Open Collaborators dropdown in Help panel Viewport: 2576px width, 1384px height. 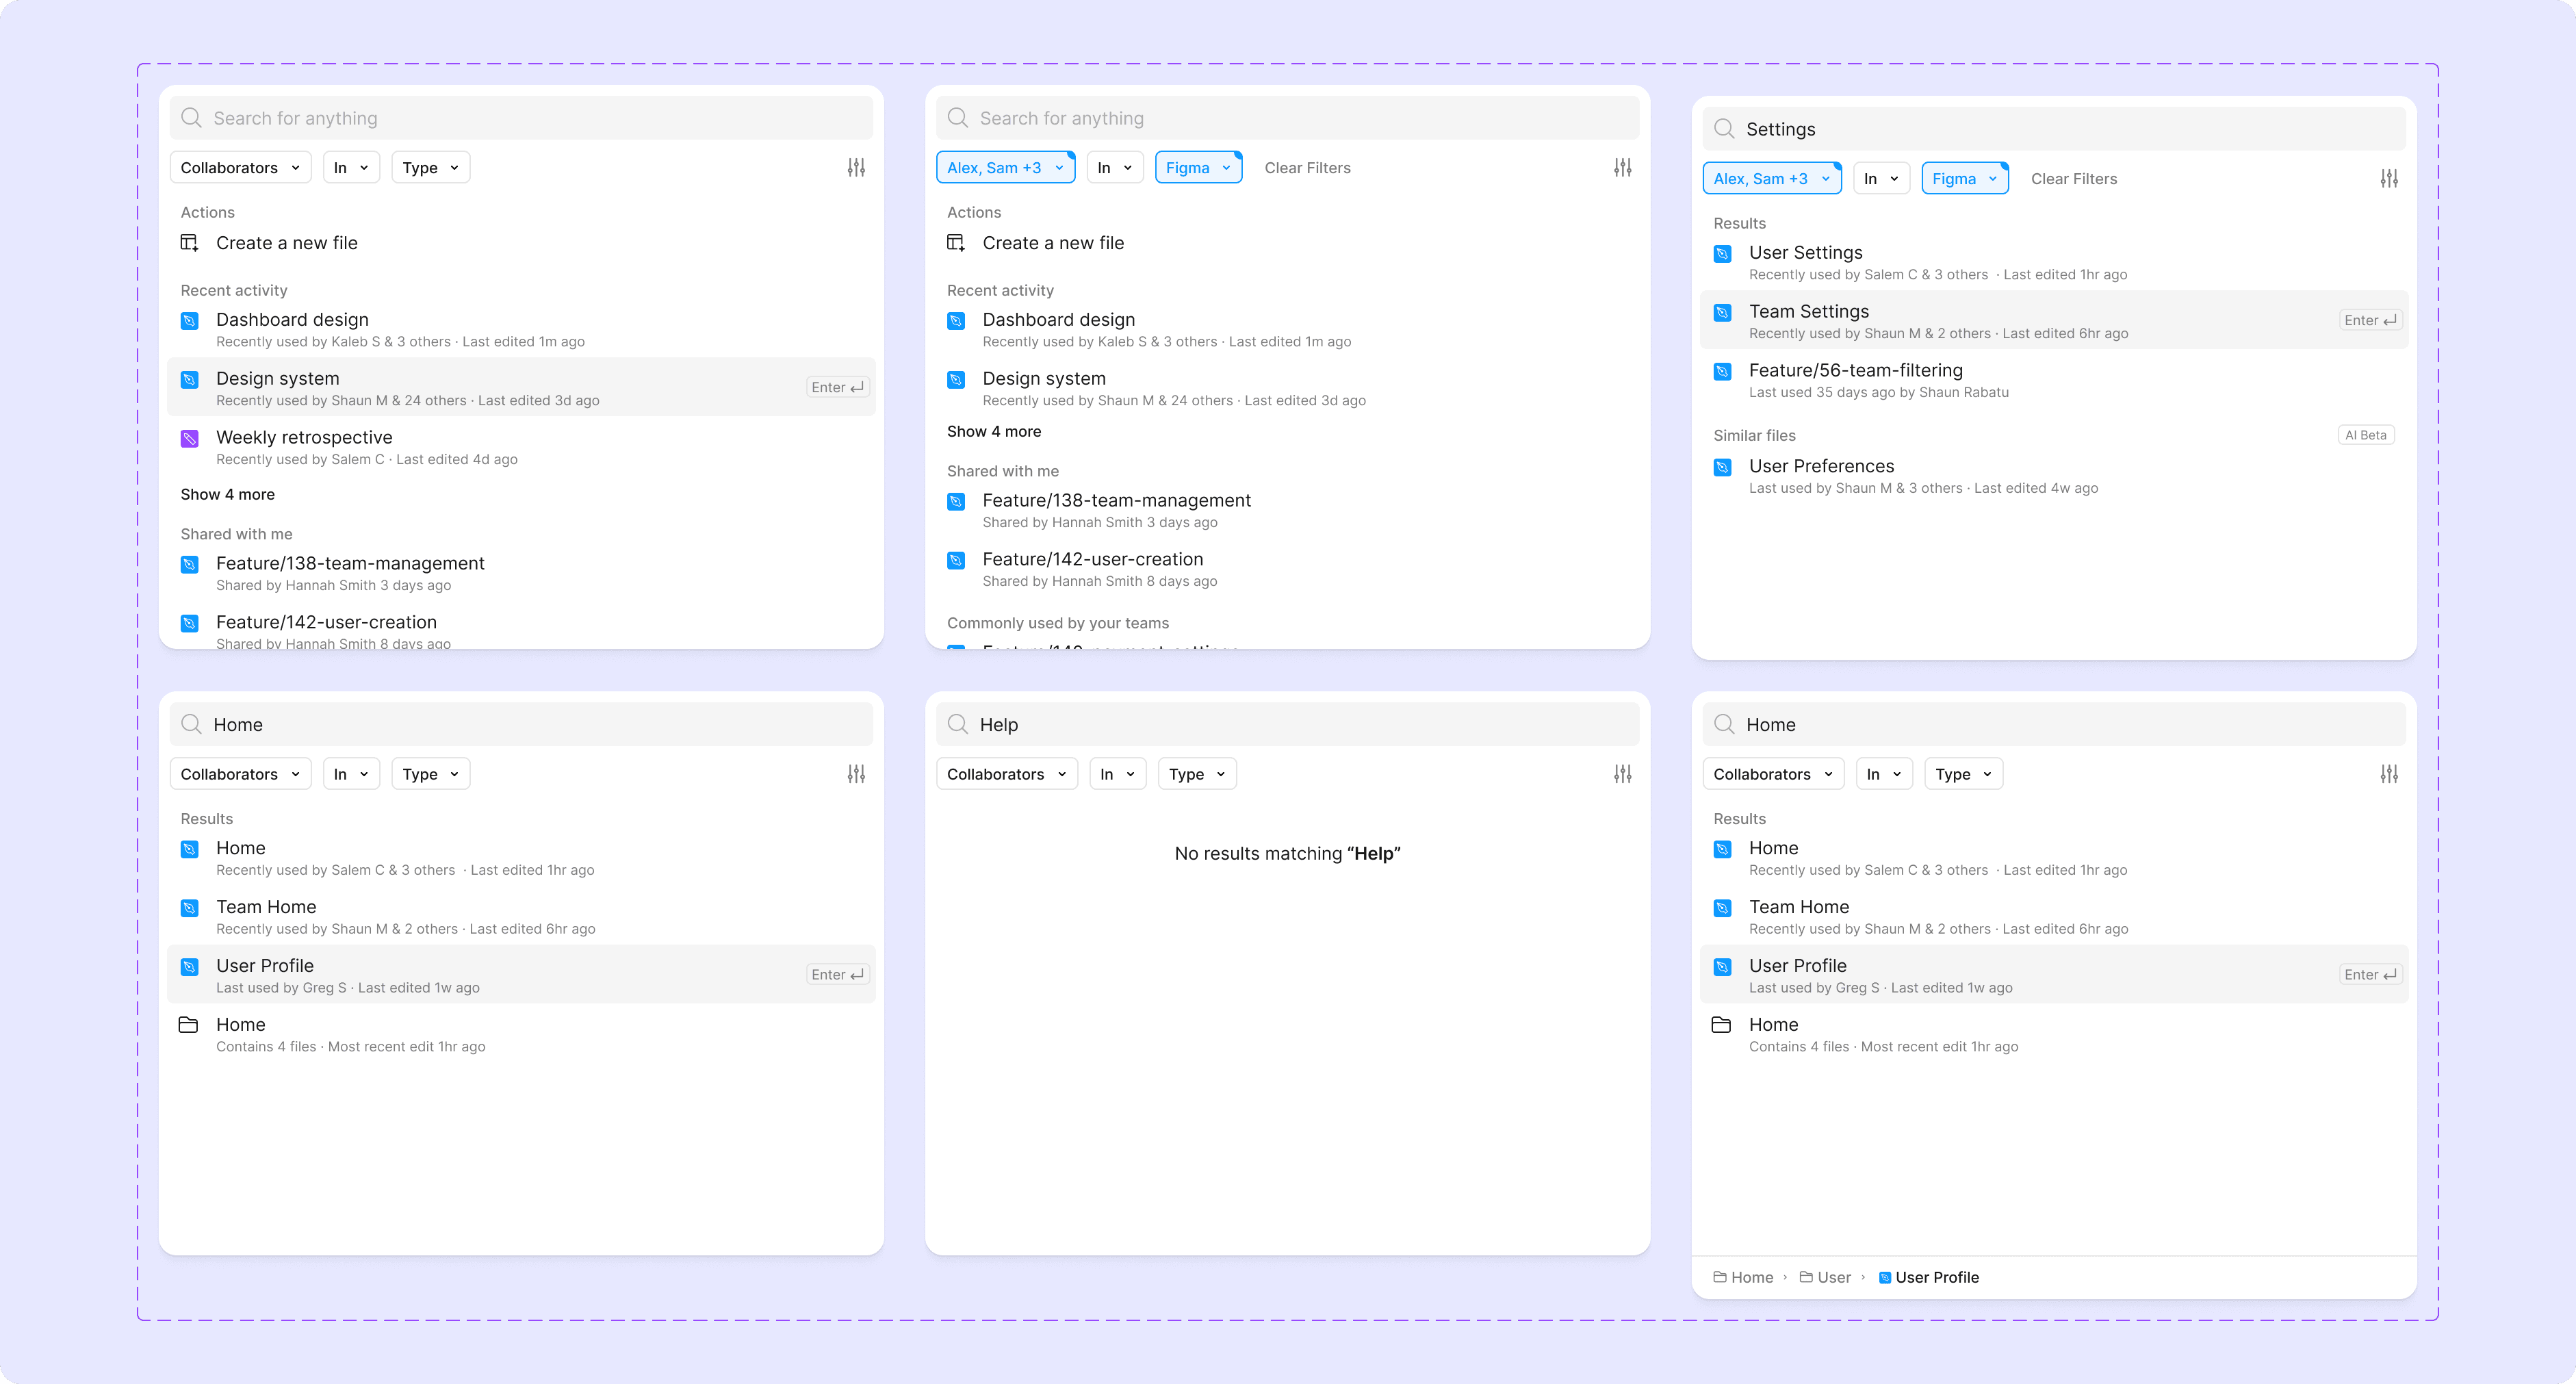coord(1007,774)
